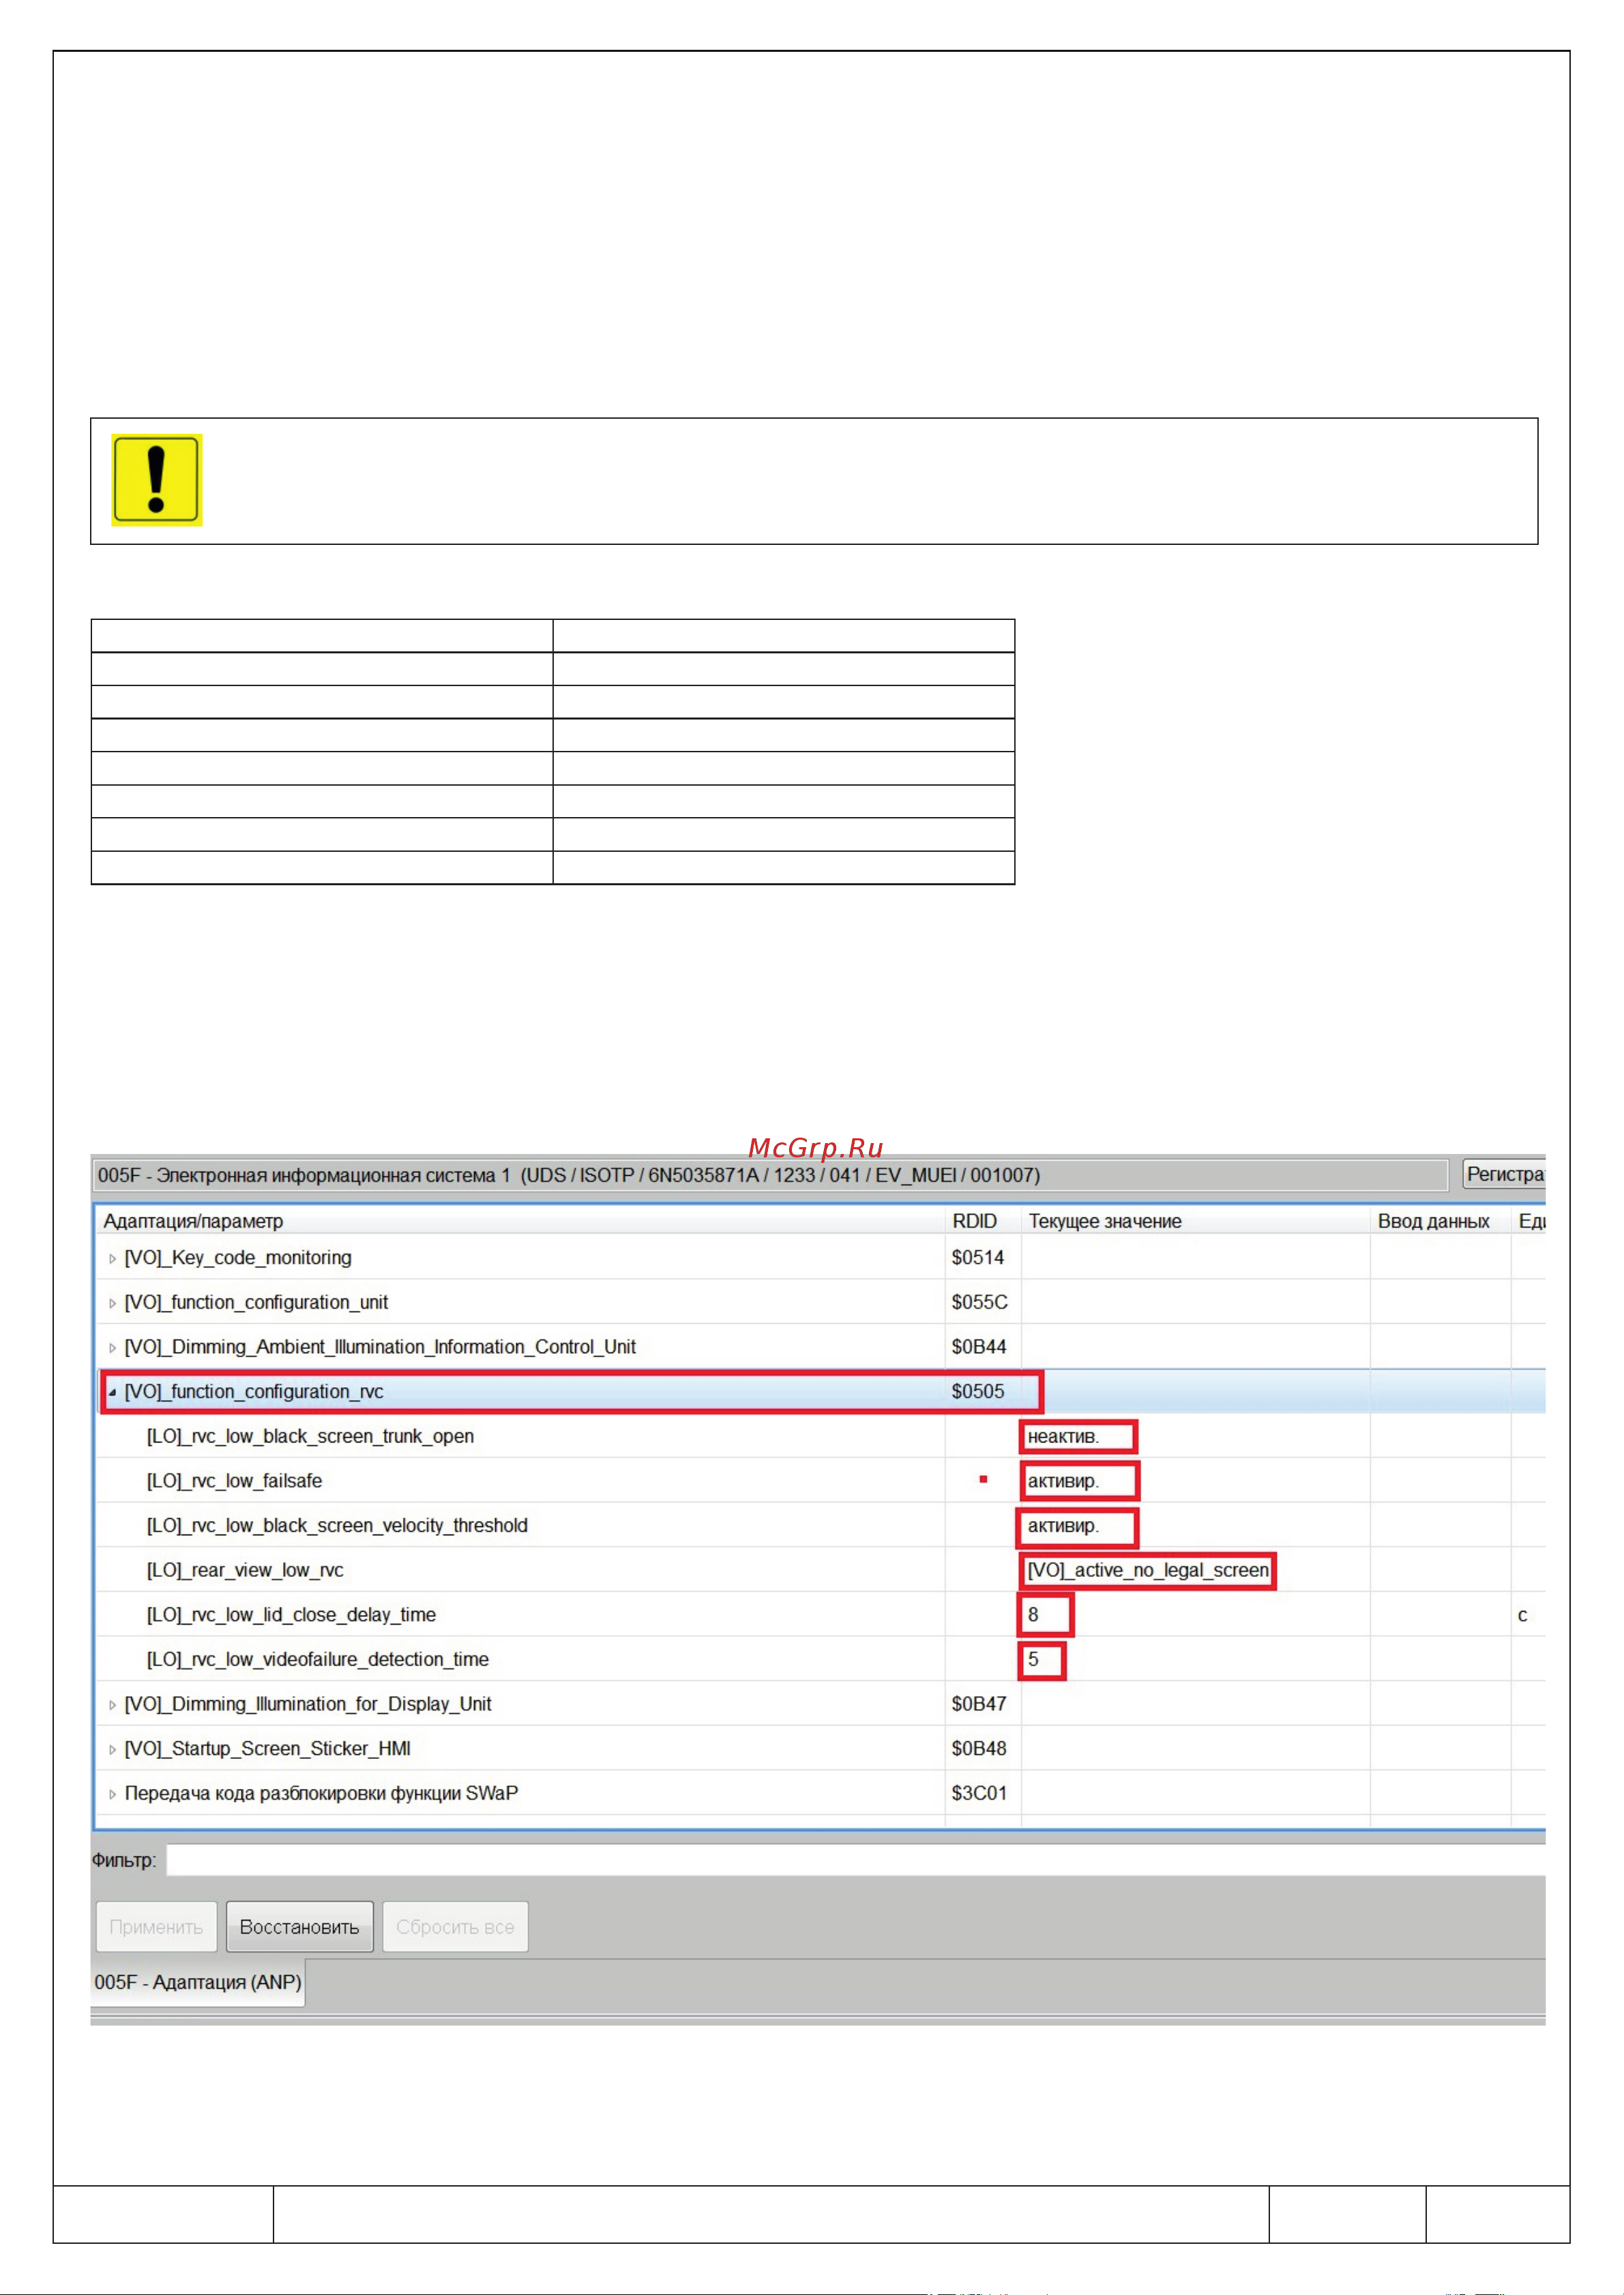
Task: Select the [LO]_rear_view_low_rvc row
Action: pyautogui.click(x=821, y=1570)
